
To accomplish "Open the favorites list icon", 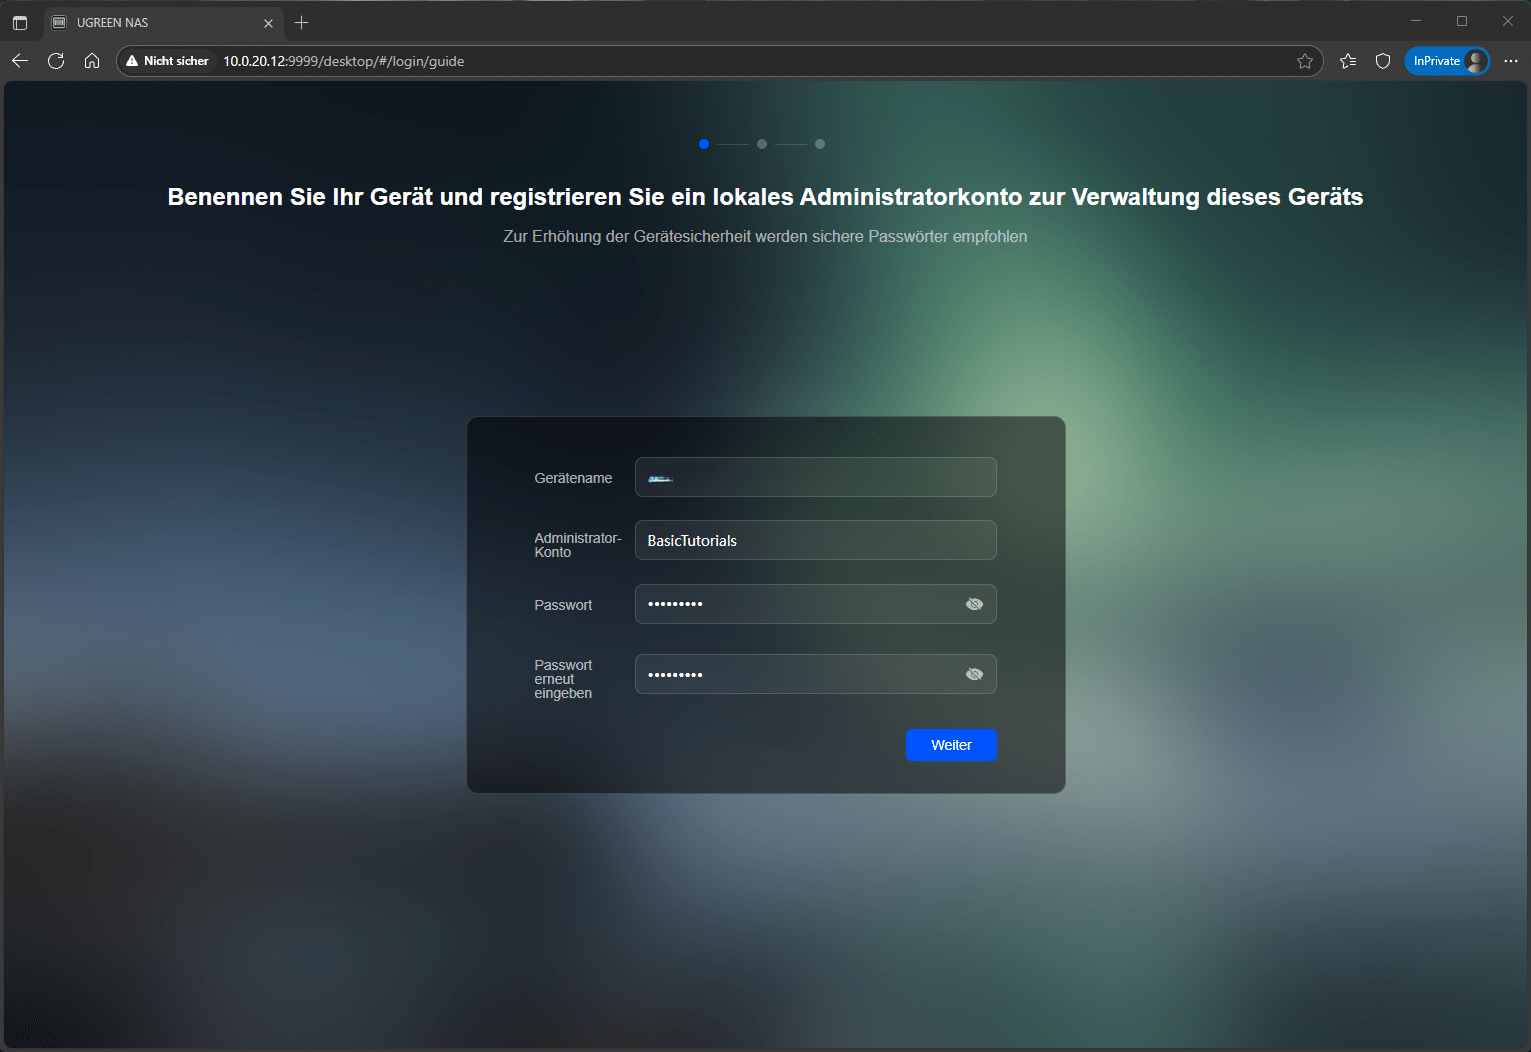I will pyautogui.click(x=1348, y=61).
